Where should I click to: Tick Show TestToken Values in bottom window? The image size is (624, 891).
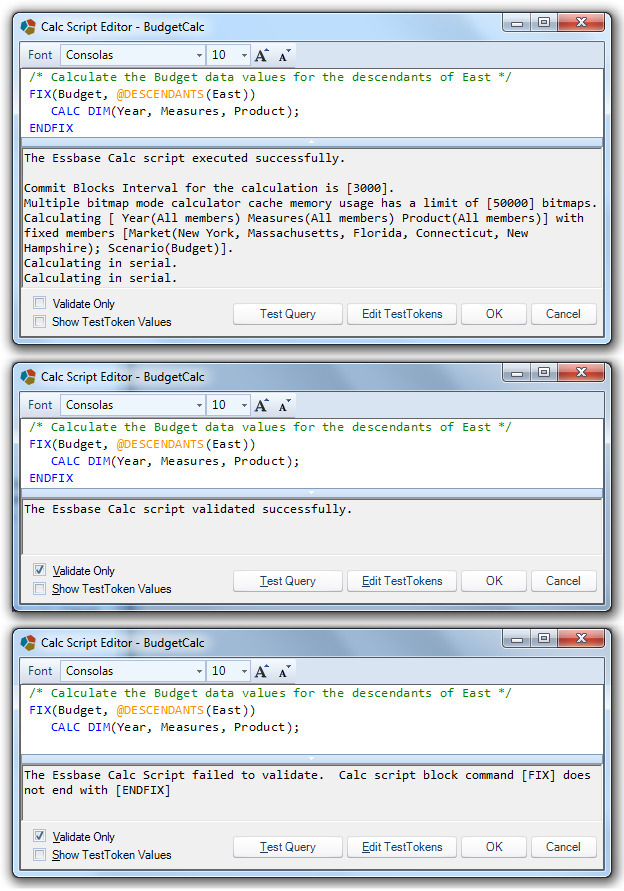click(x=39, y=855)
